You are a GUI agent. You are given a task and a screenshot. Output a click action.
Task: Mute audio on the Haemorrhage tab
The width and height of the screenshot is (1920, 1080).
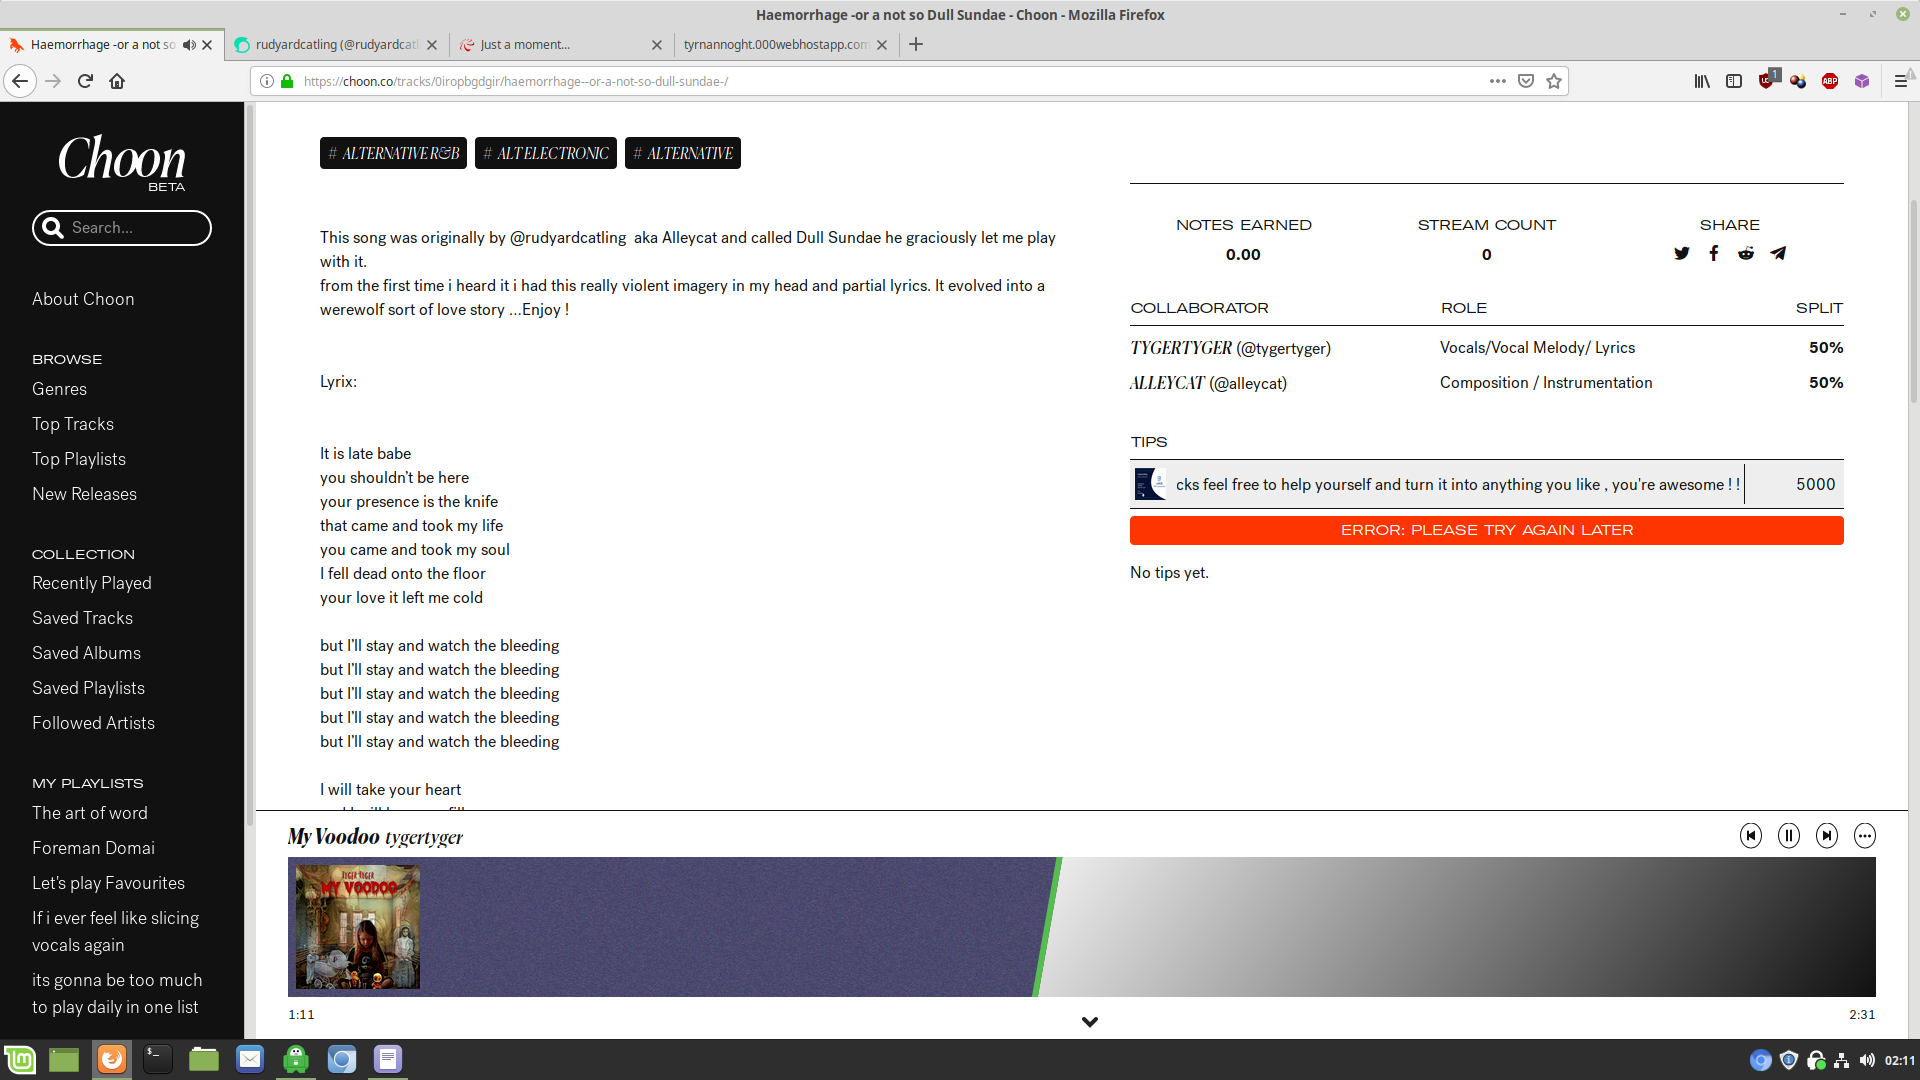pos(188,45)
